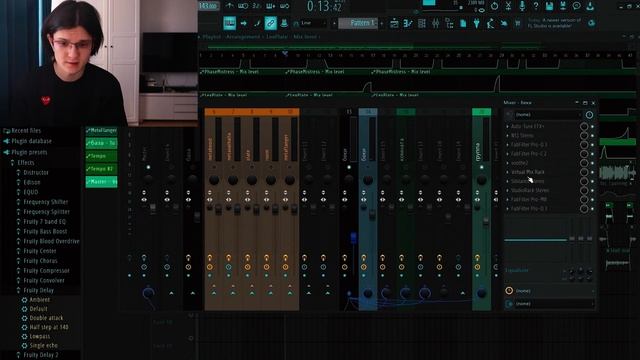The height and width of the screenshot is (360, 640).
Task: Toggle mixer effects power icon beside (none)
Action: (x=589, y=115)
